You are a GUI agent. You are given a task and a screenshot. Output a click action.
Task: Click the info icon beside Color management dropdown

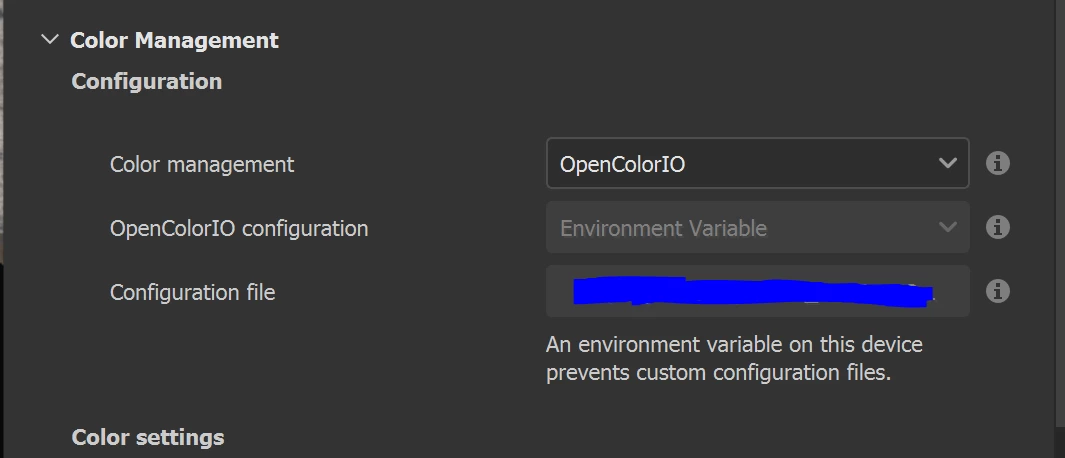tap(997, 163)
